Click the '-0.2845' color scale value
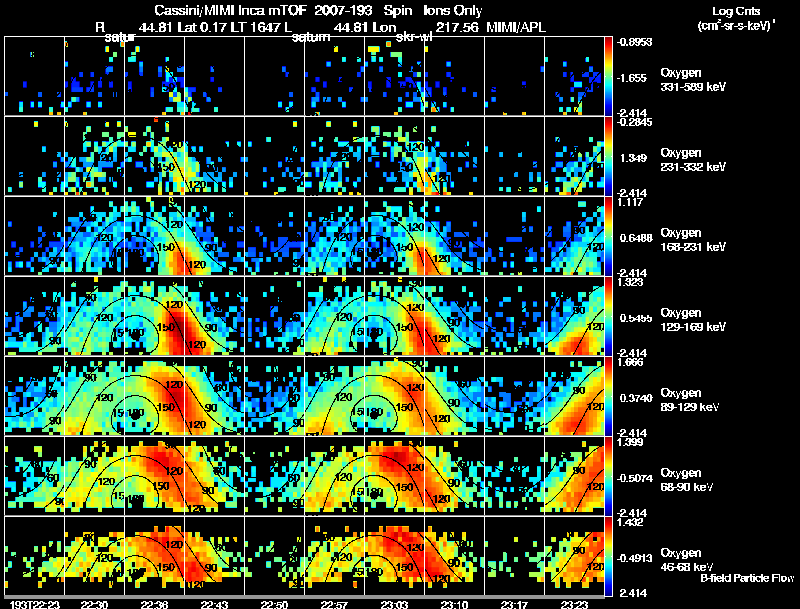 click(634, 122)
